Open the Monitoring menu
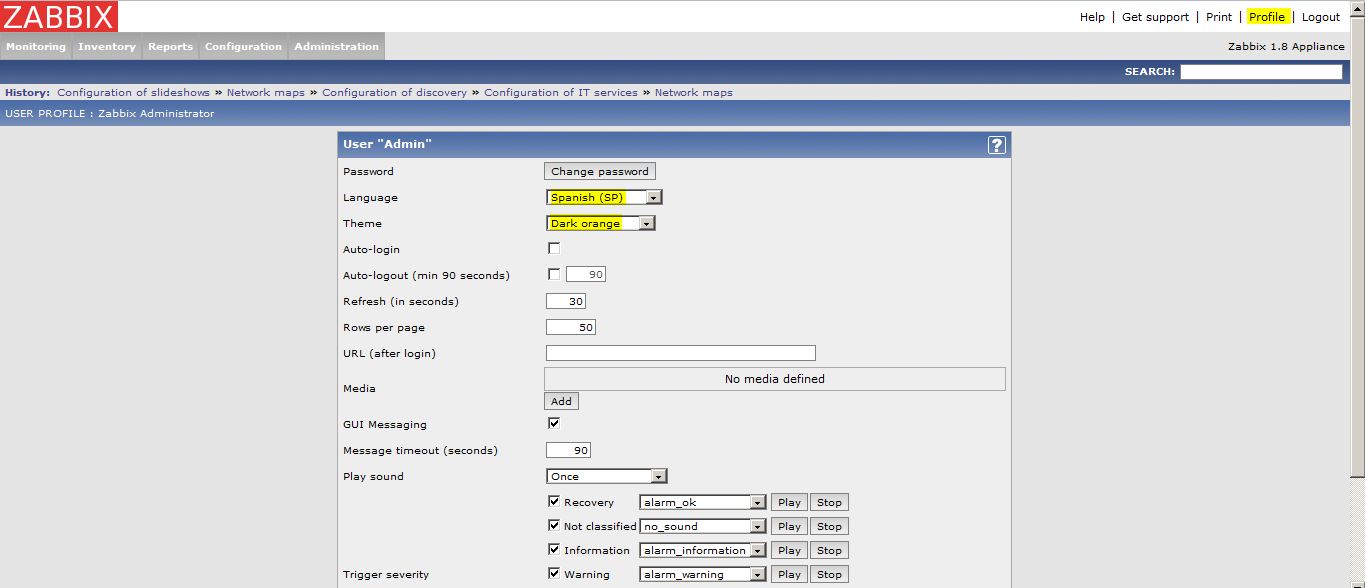This screenshot has width=1365, height=588. 36,47
